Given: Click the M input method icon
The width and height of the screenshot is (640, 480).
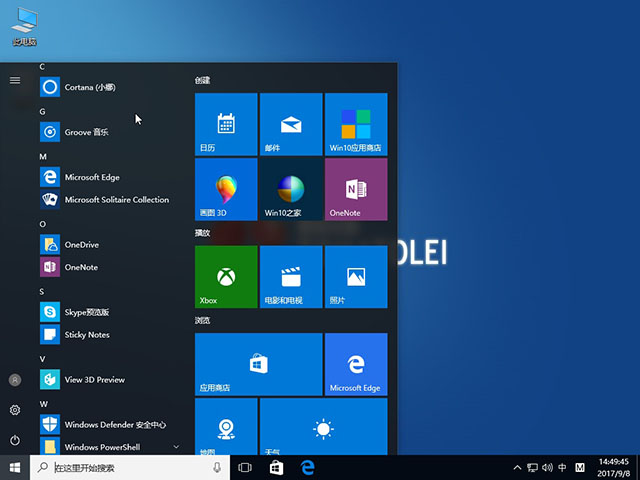Looking at the screenshot, I should coord(580,467).
